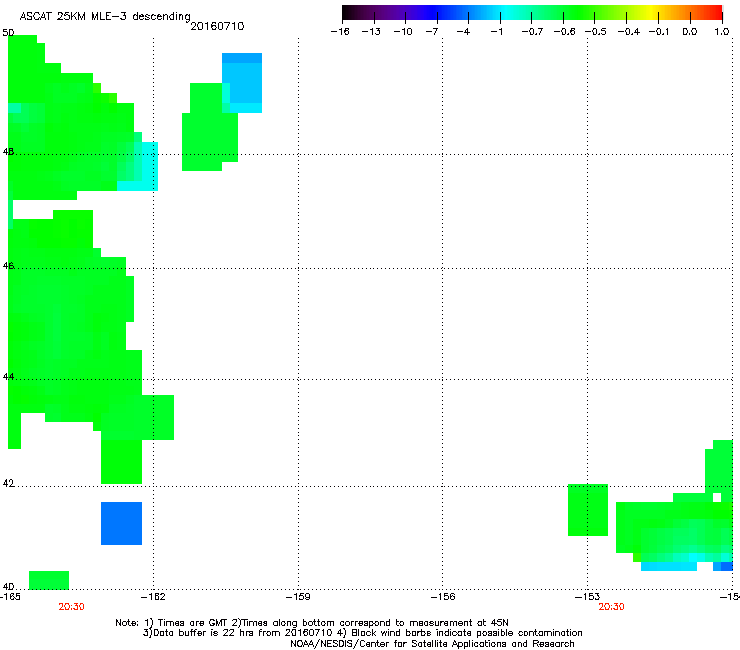The width and height of the screenshot is (740, 650).
Task: Click latitude label 42 on the left axis
Action: pos(8,483)
